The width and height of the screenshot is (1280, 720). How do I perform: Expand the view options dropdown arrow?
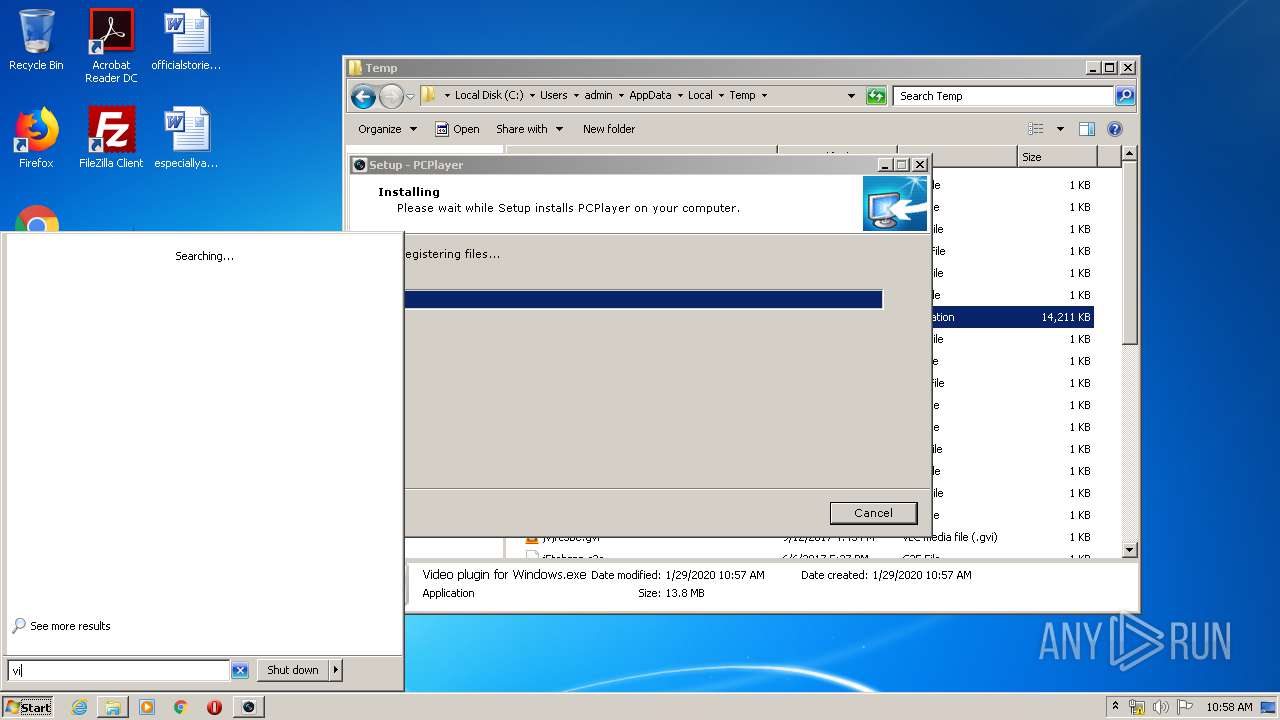coord(1060,129)
